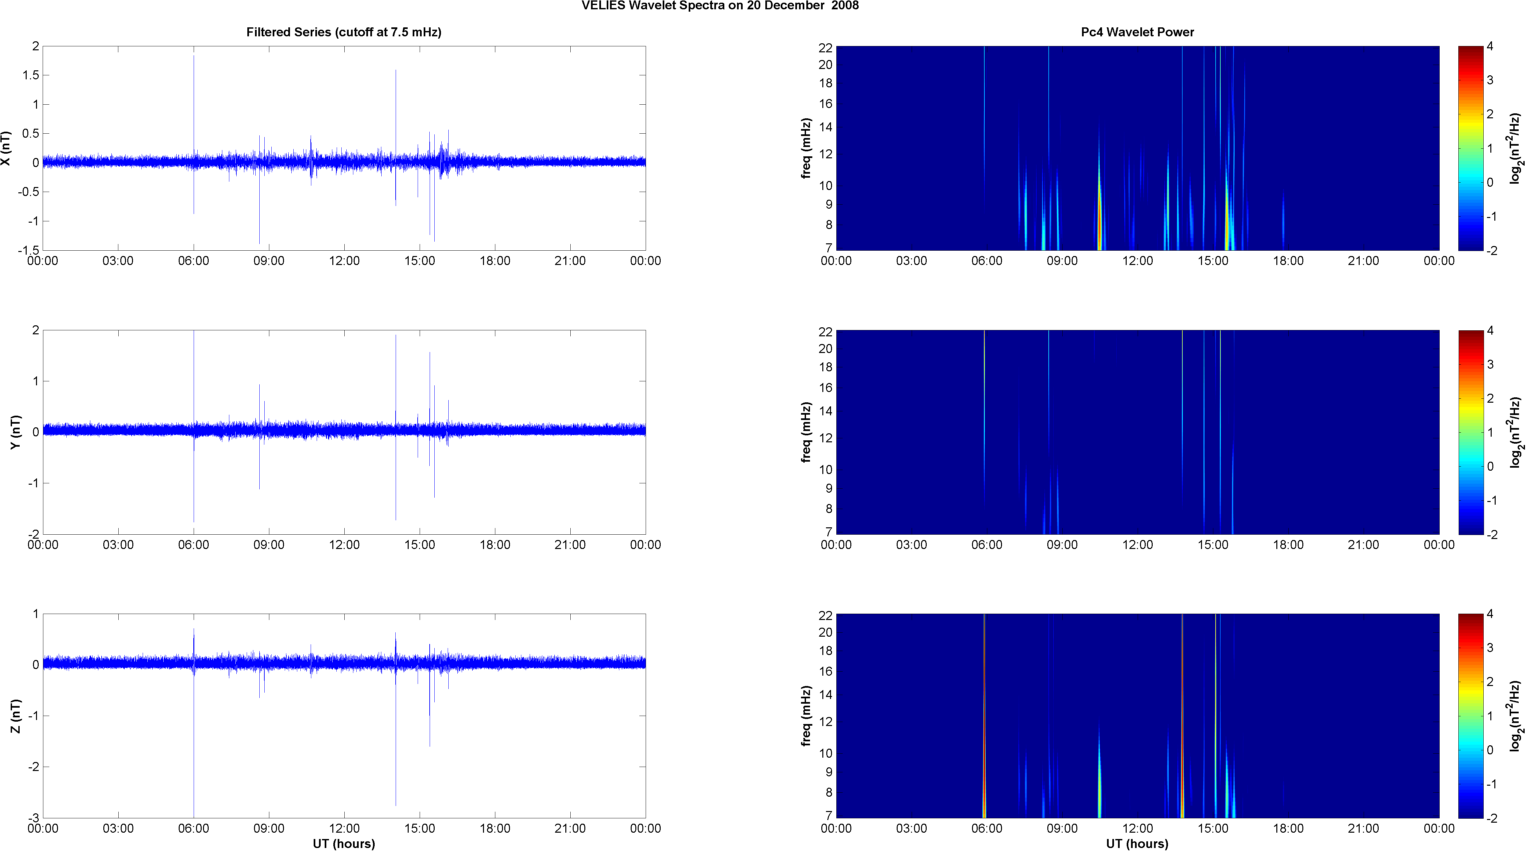Click the 'X (nT)' y-axis label
The height and width of the screenshot is (851, 1526).
pyautogui.click(x=8, y=148)
